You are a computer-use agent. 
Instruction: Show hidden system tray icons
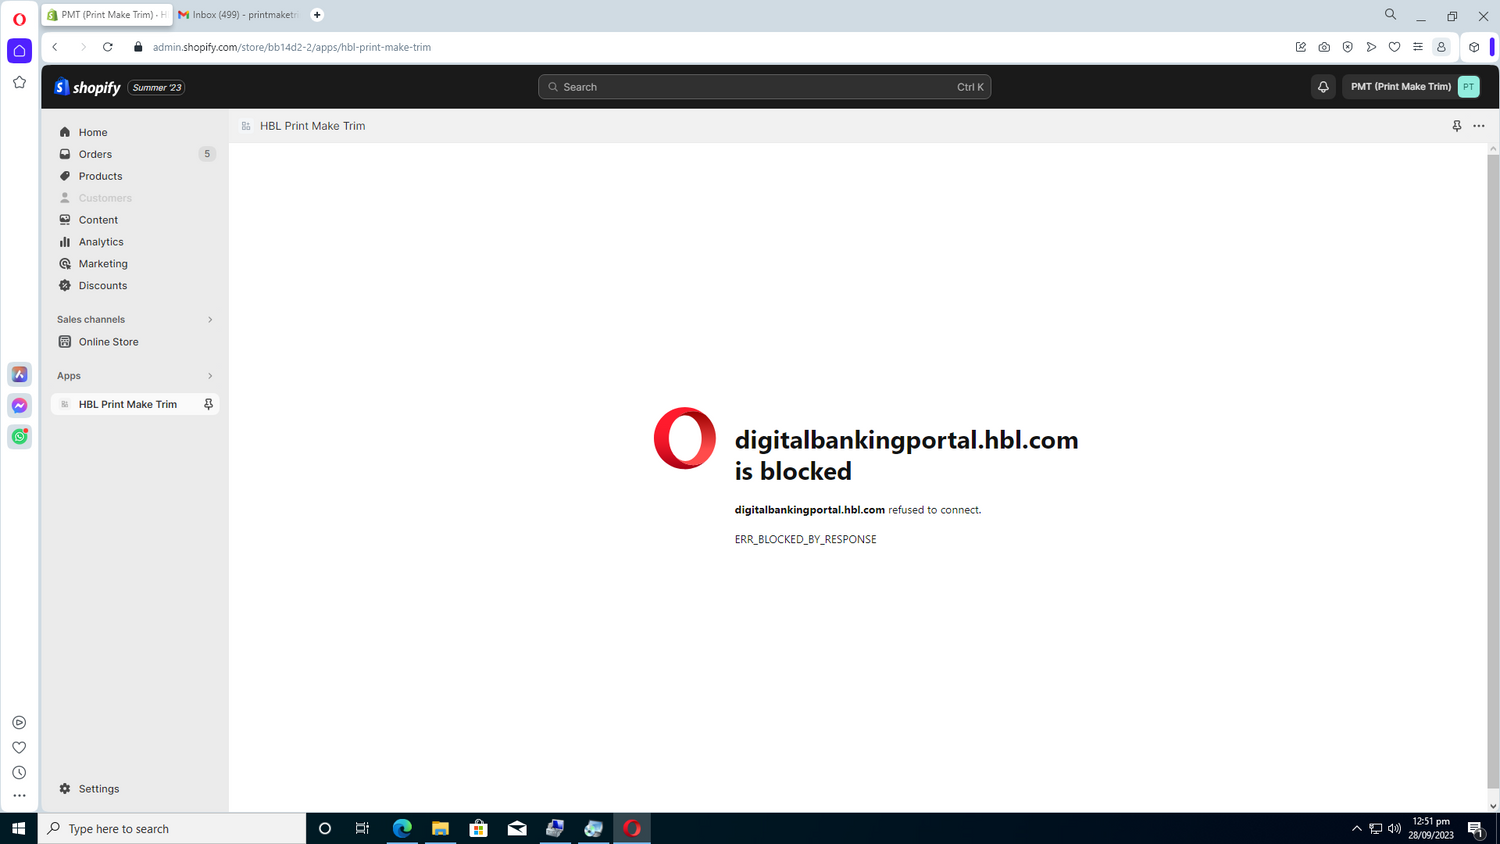(x=1357, y=828)
